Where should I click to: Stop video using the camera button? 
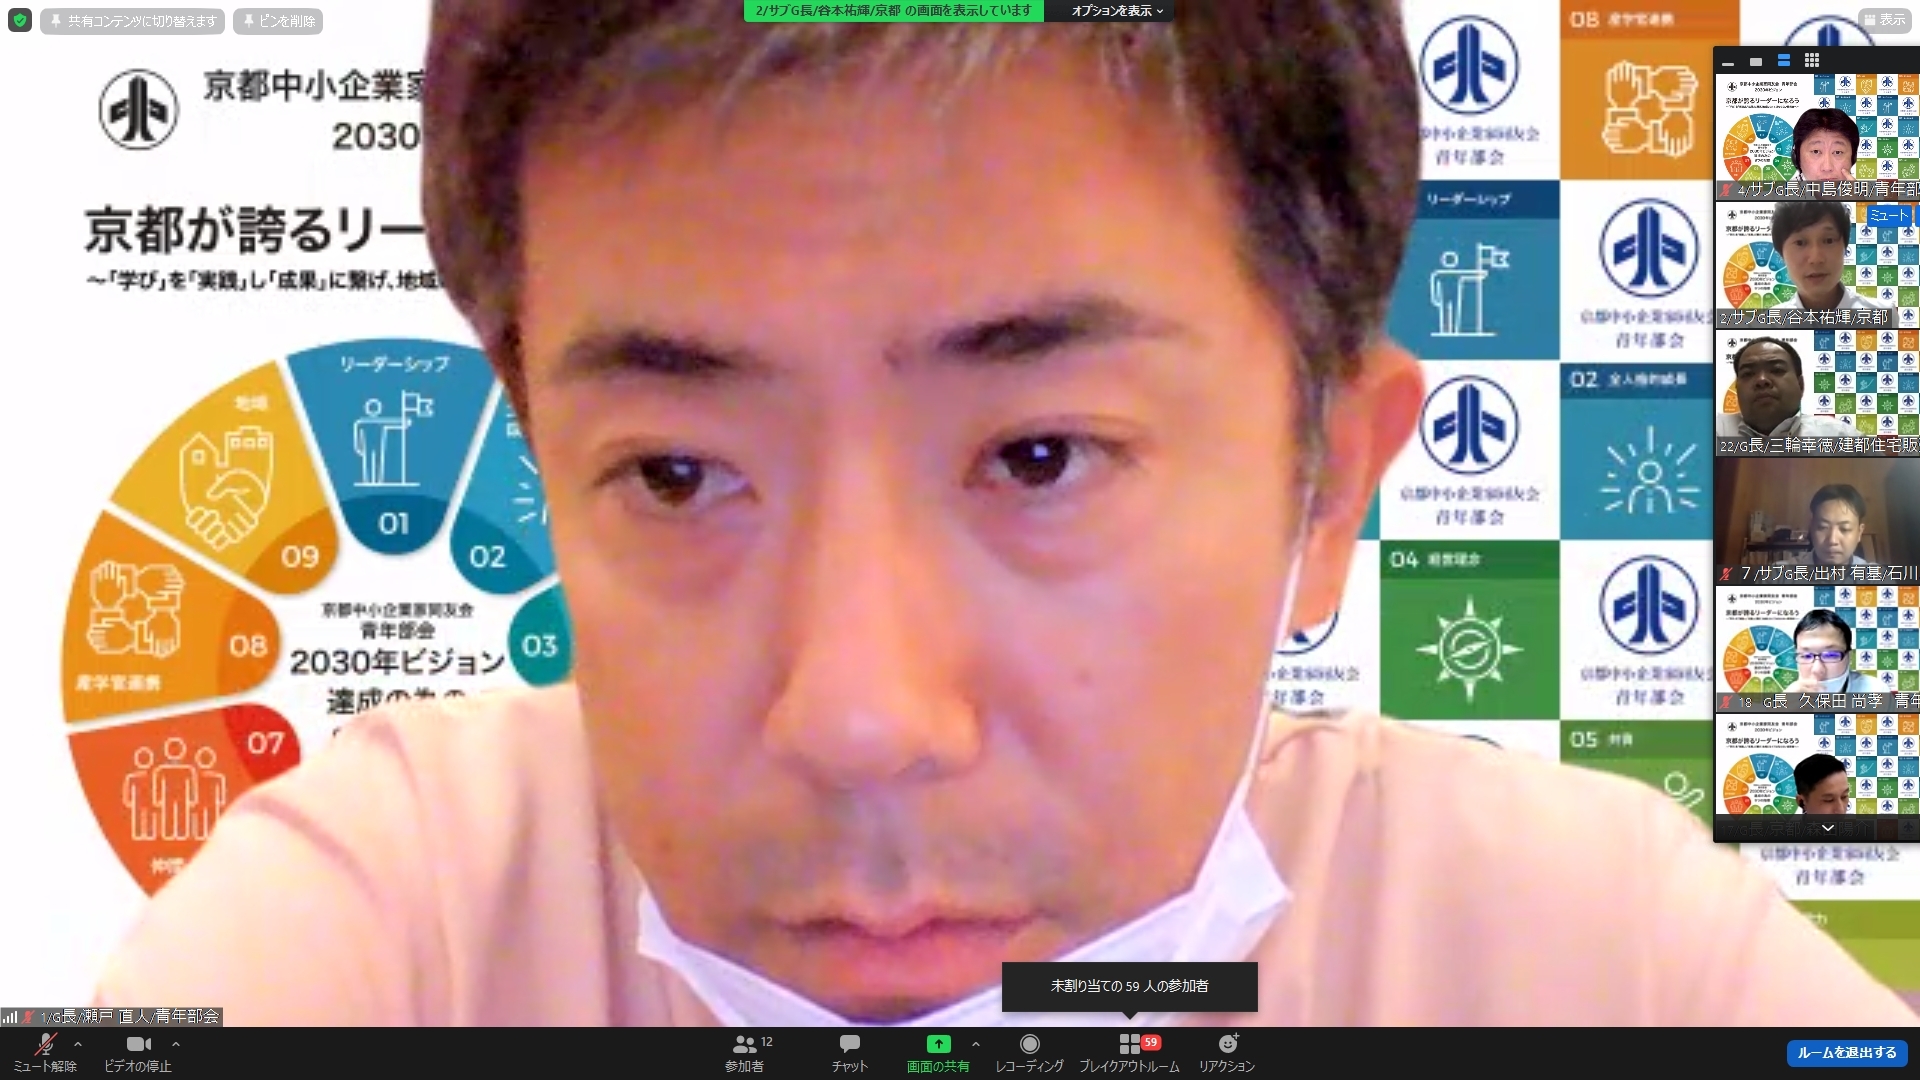(x=138, y=1053)
